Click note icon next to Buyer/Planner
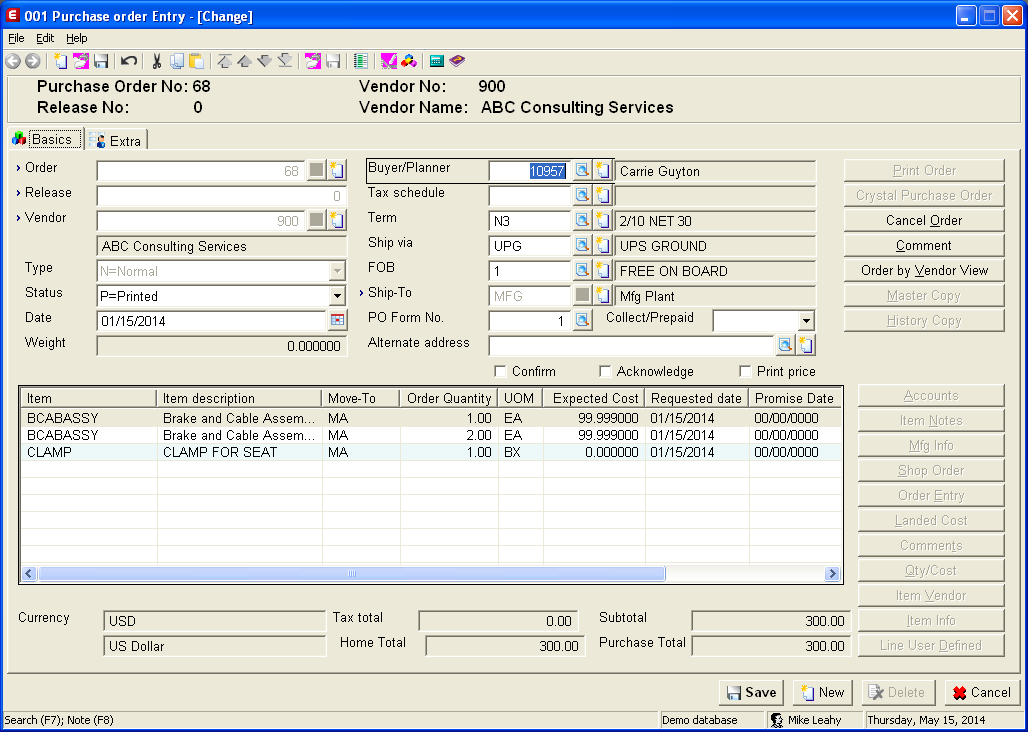 pos(603,170)
